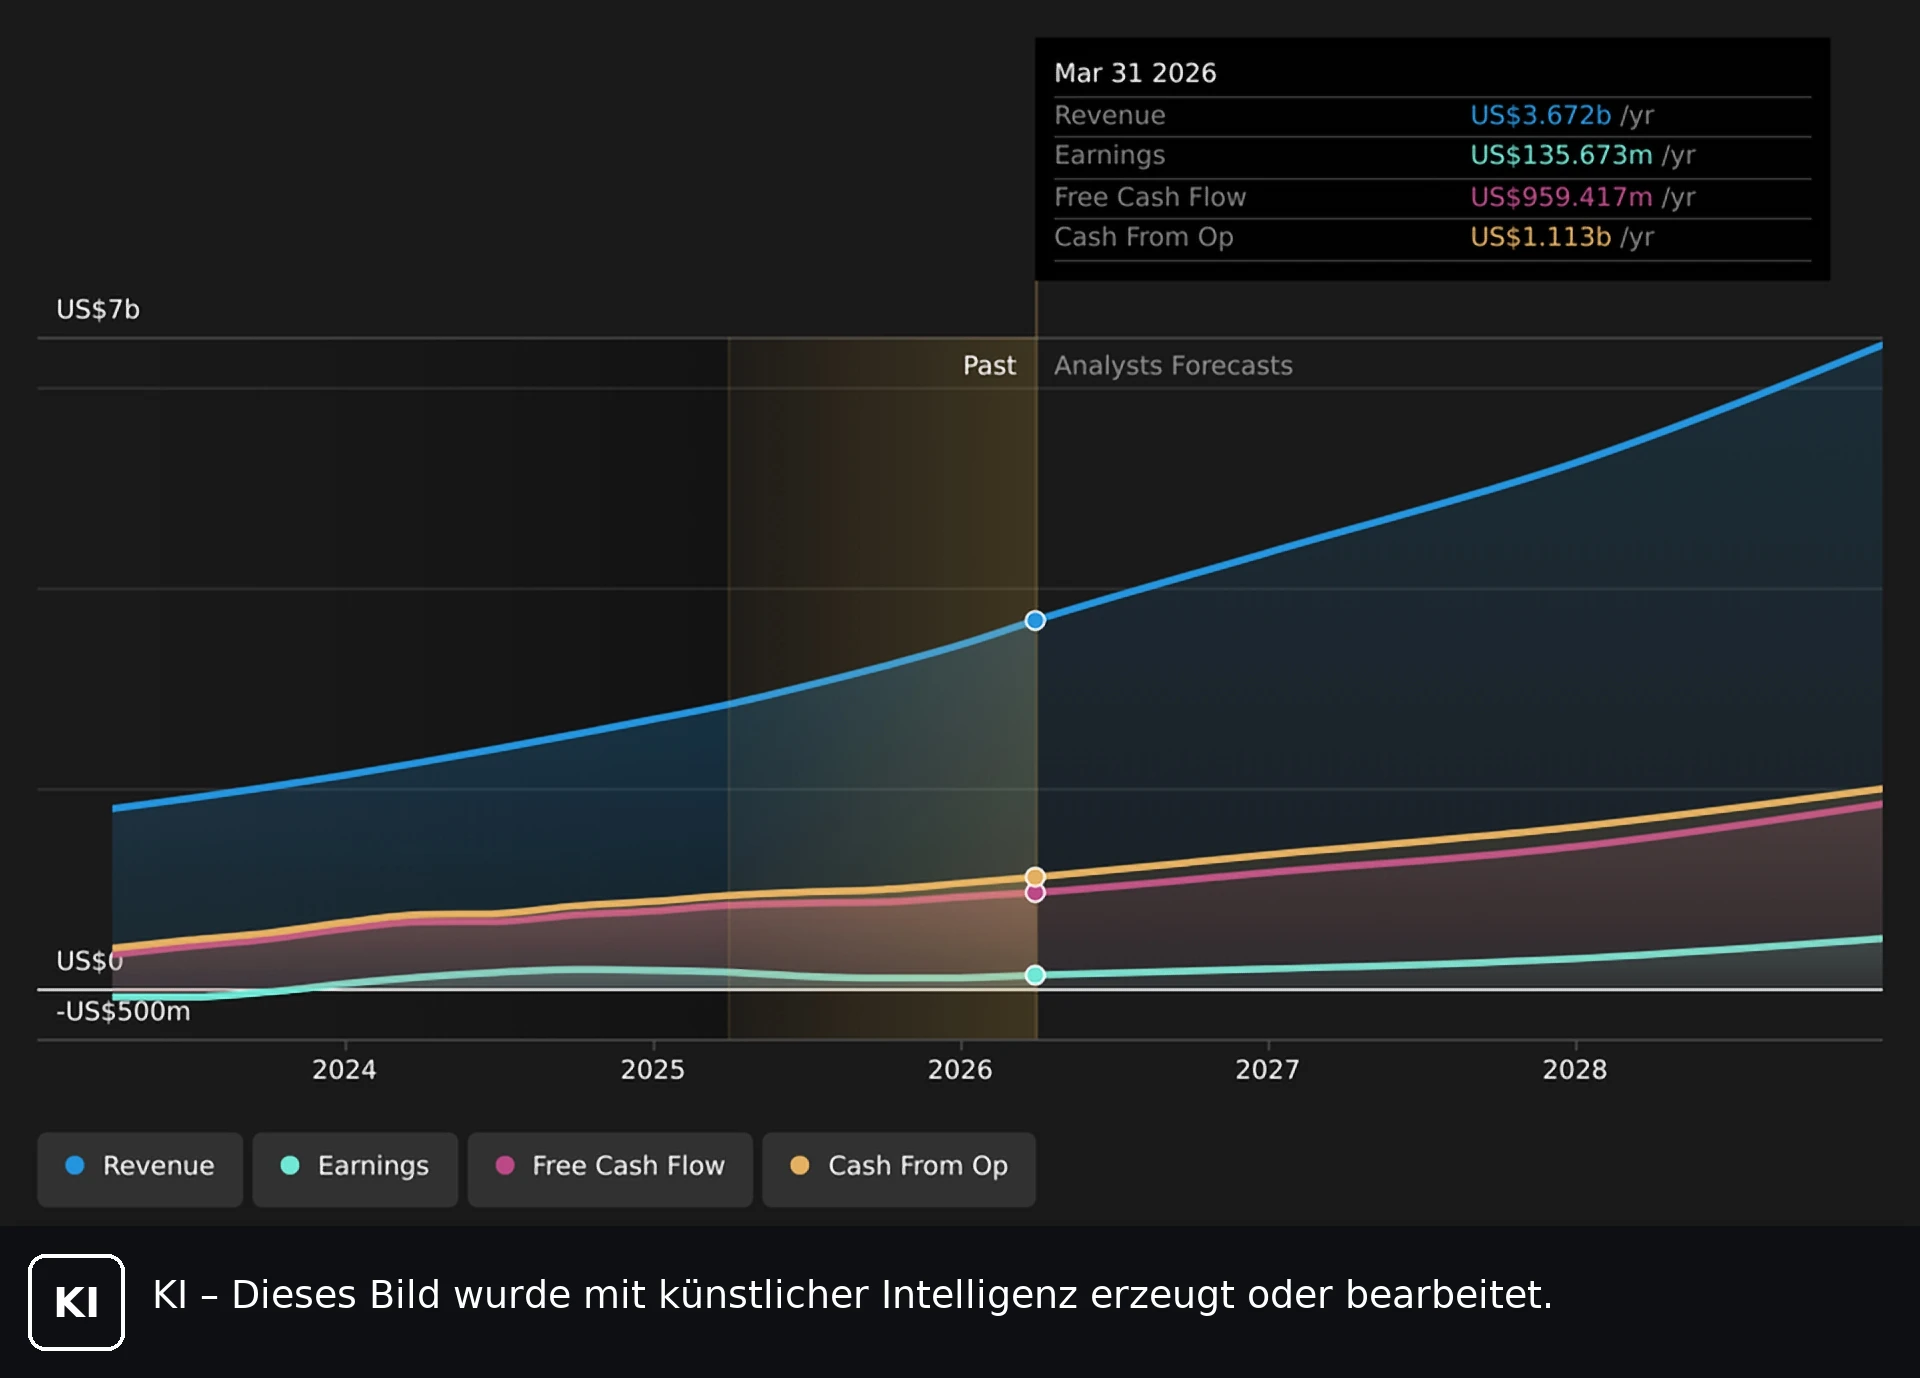Click the Revenue row label in tooltip
The height and width of the screenshot is (1378, 1920).
pos(1110,115)
